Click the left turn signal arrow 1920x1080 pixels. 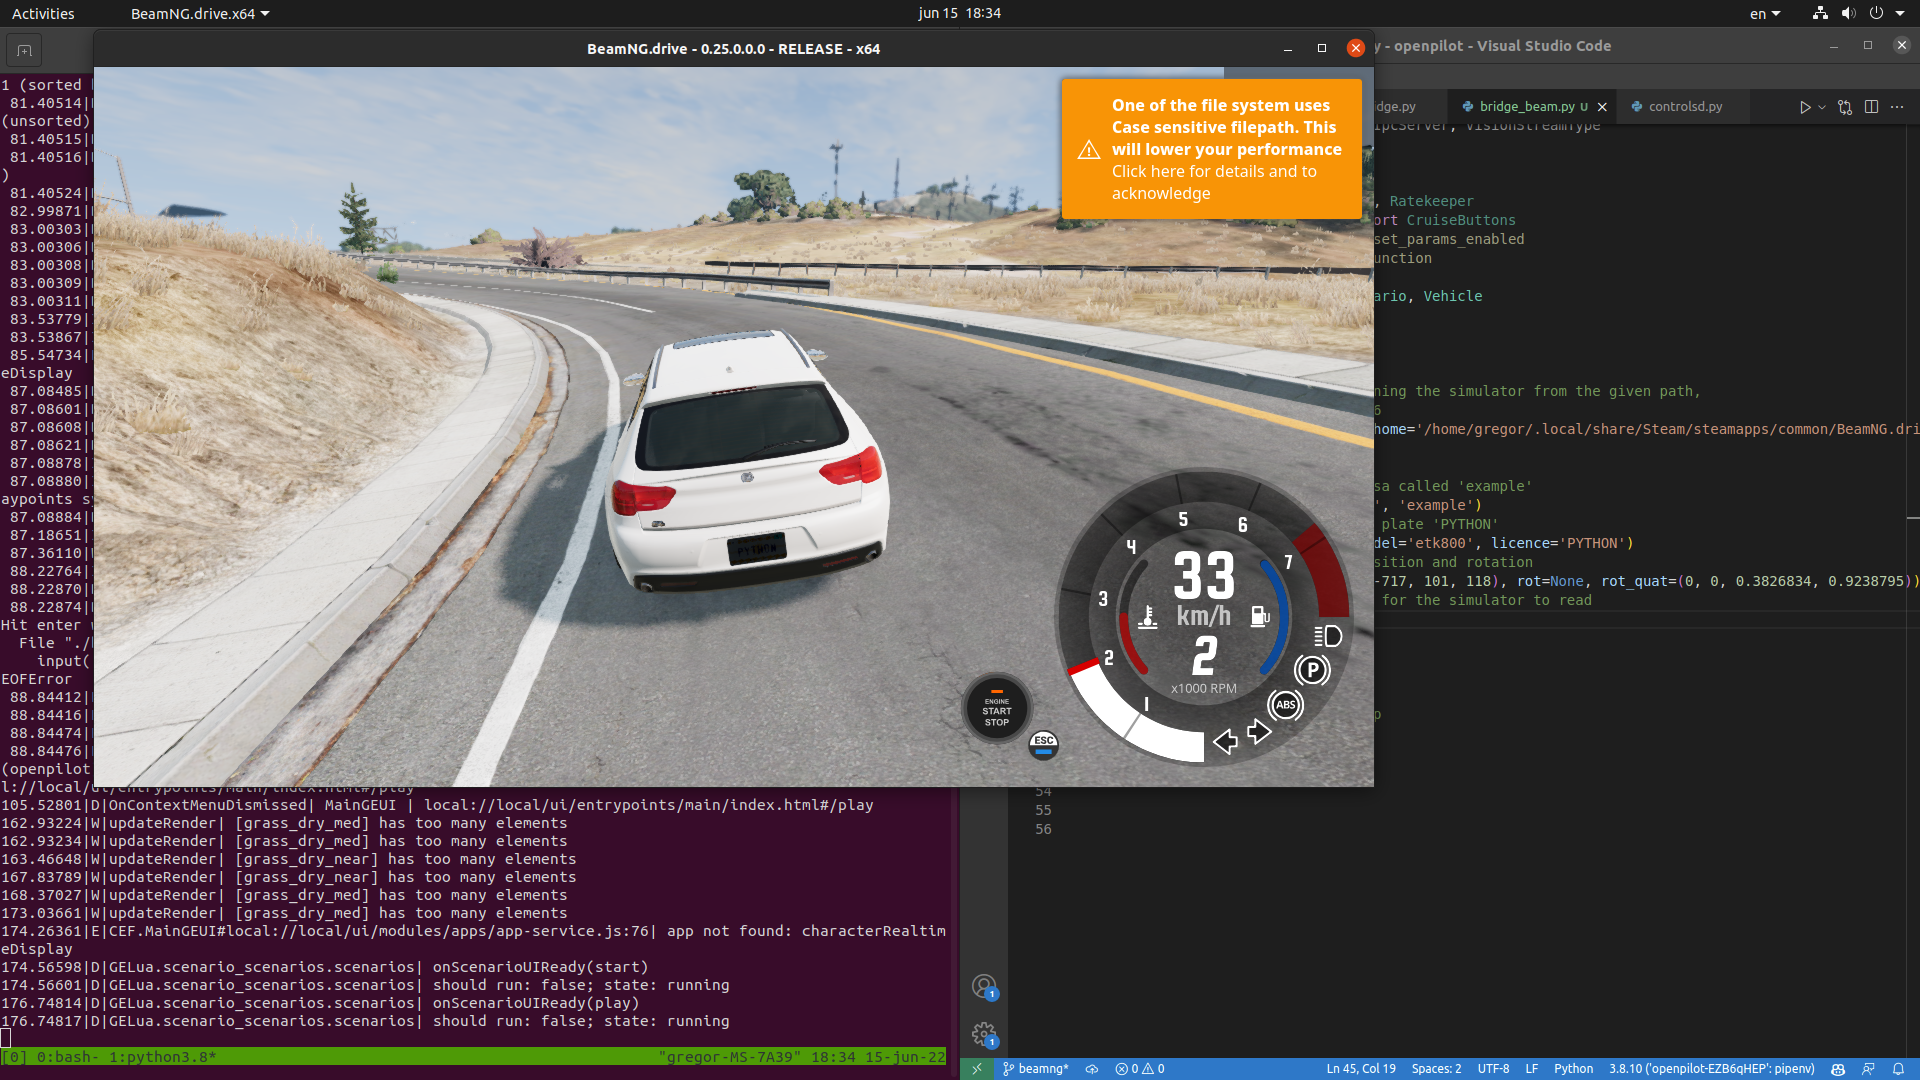coord(1225,741)
